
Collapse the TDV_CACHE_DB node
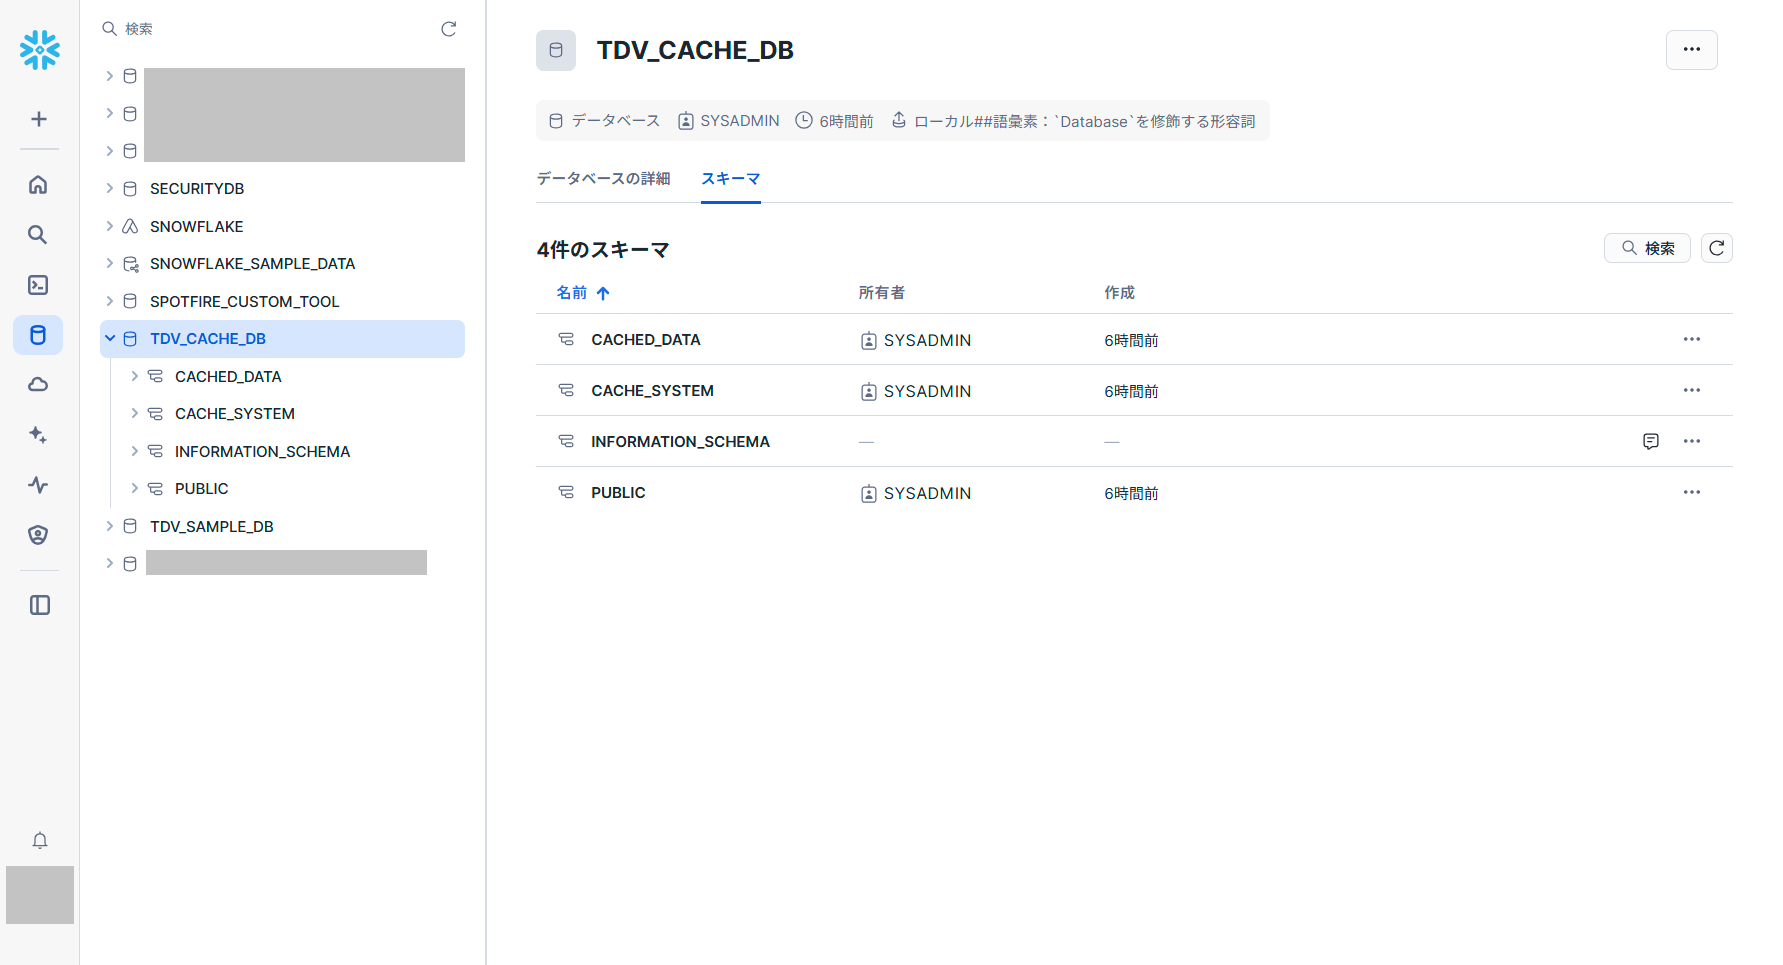click(110, 339)
